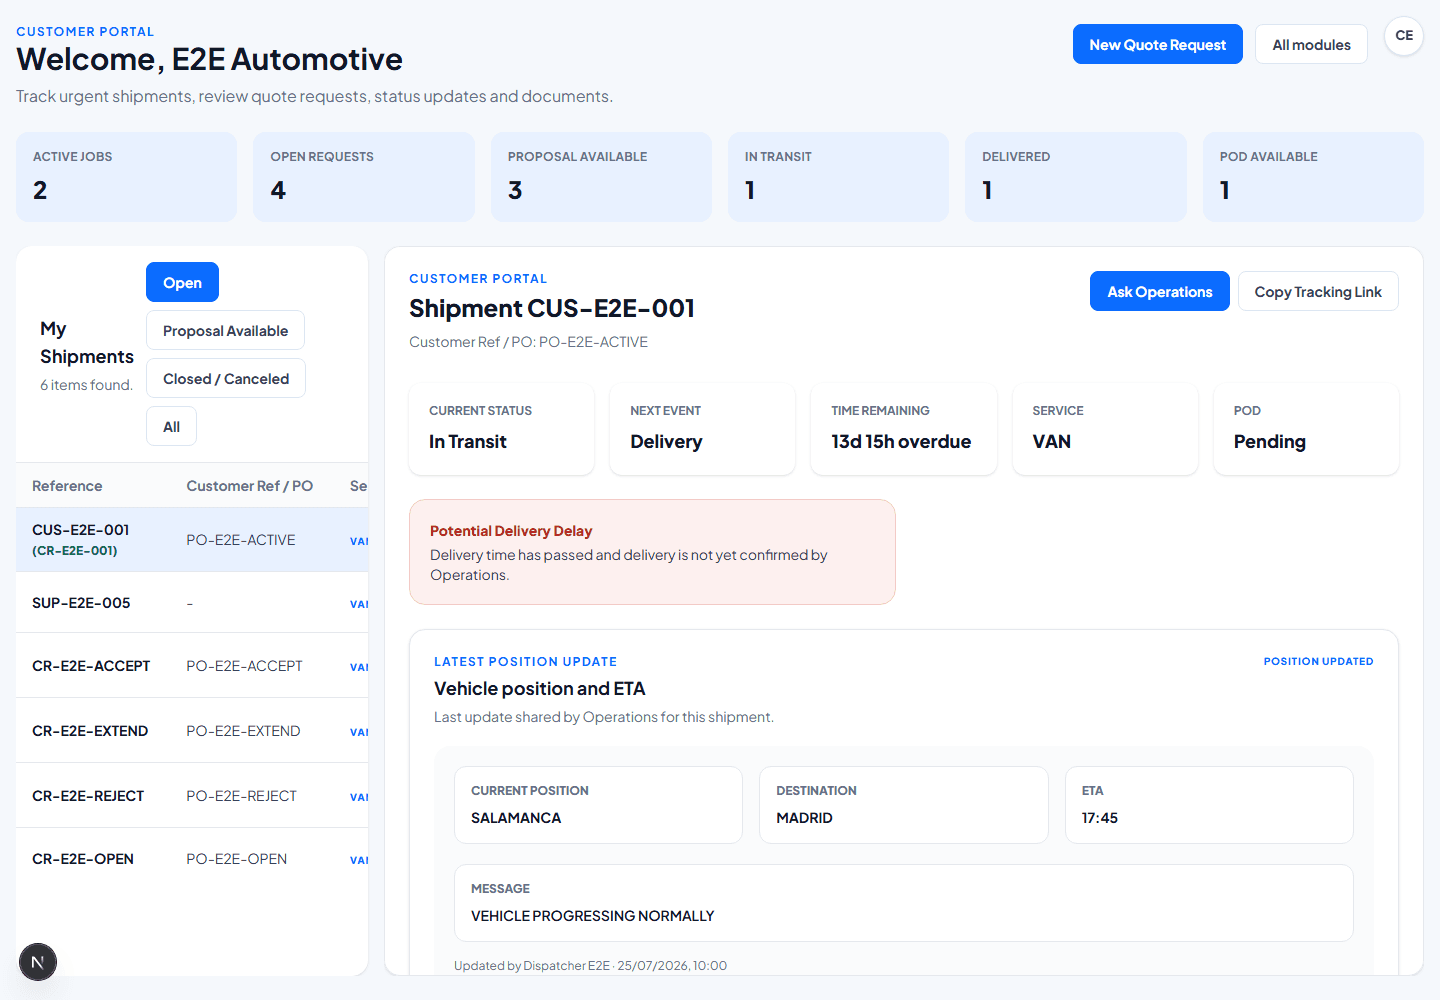This screenshot has width=1440, height=1000.
Task: Select shipment row CR-E2E-REJECT
Action: pyautogui.click(x=192, y=796)
